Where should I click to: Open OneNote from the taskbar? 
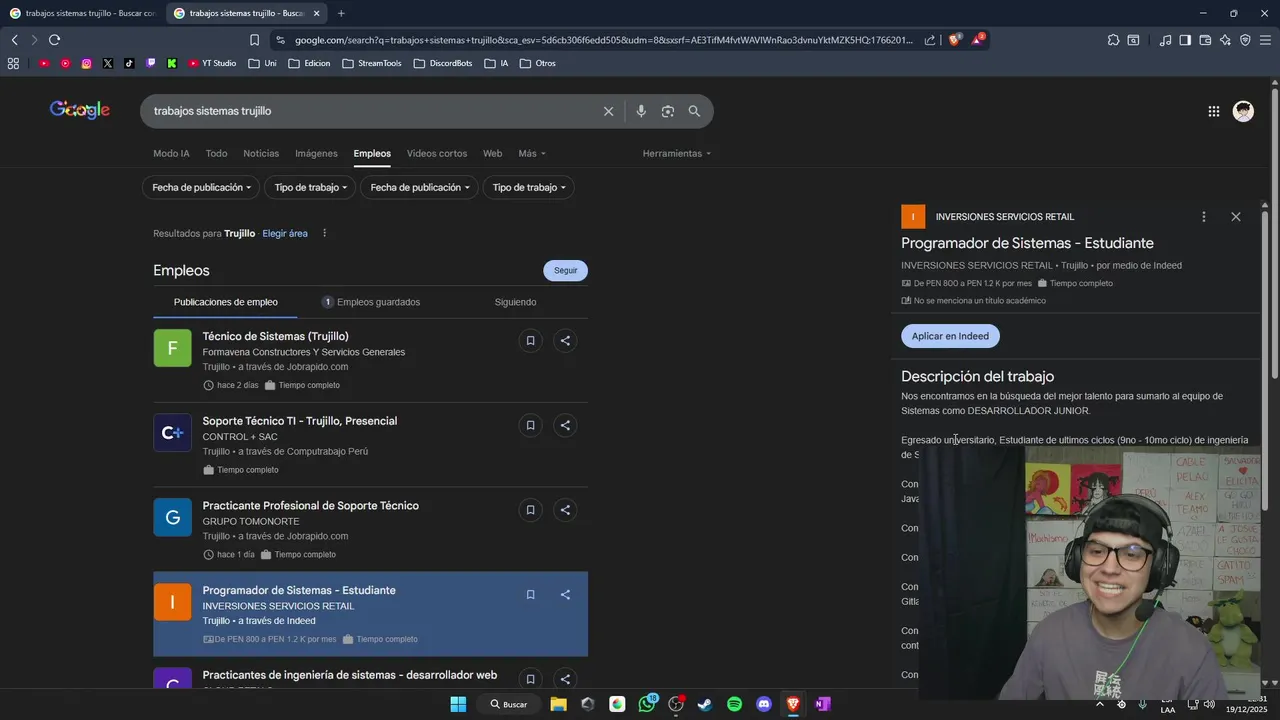tap(823, 704)
